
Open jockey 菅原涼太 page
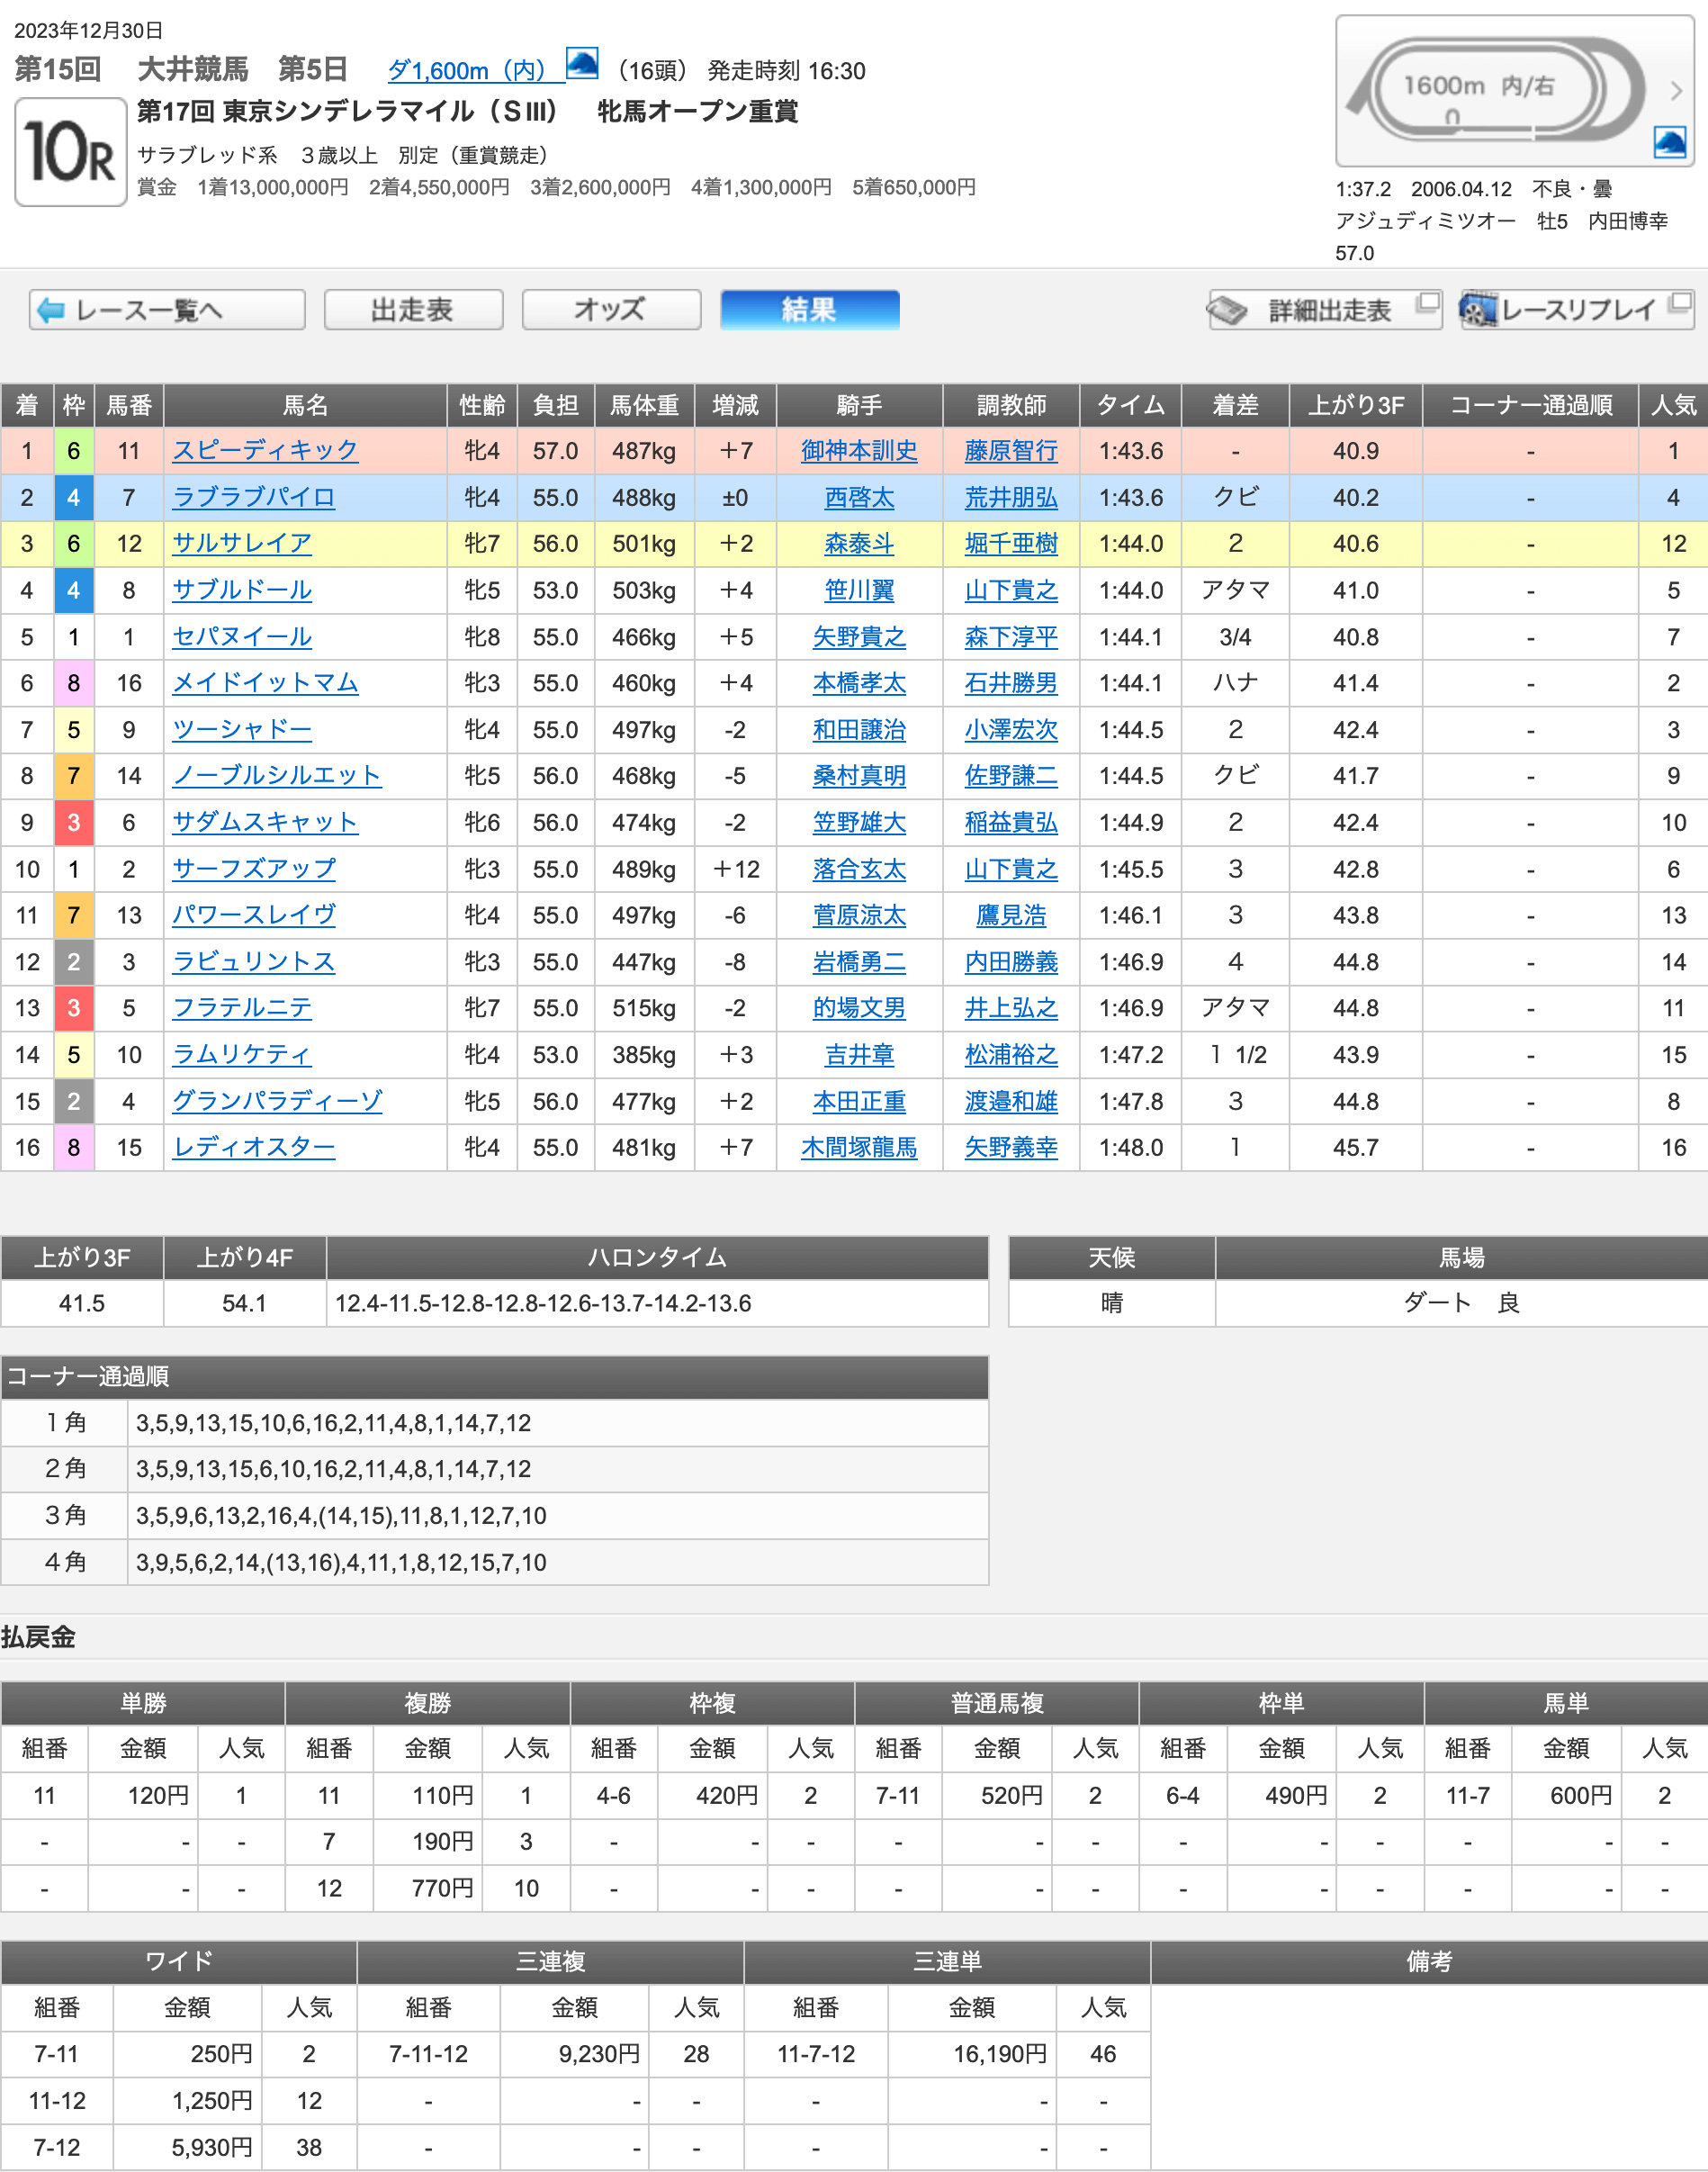point(859,915)
